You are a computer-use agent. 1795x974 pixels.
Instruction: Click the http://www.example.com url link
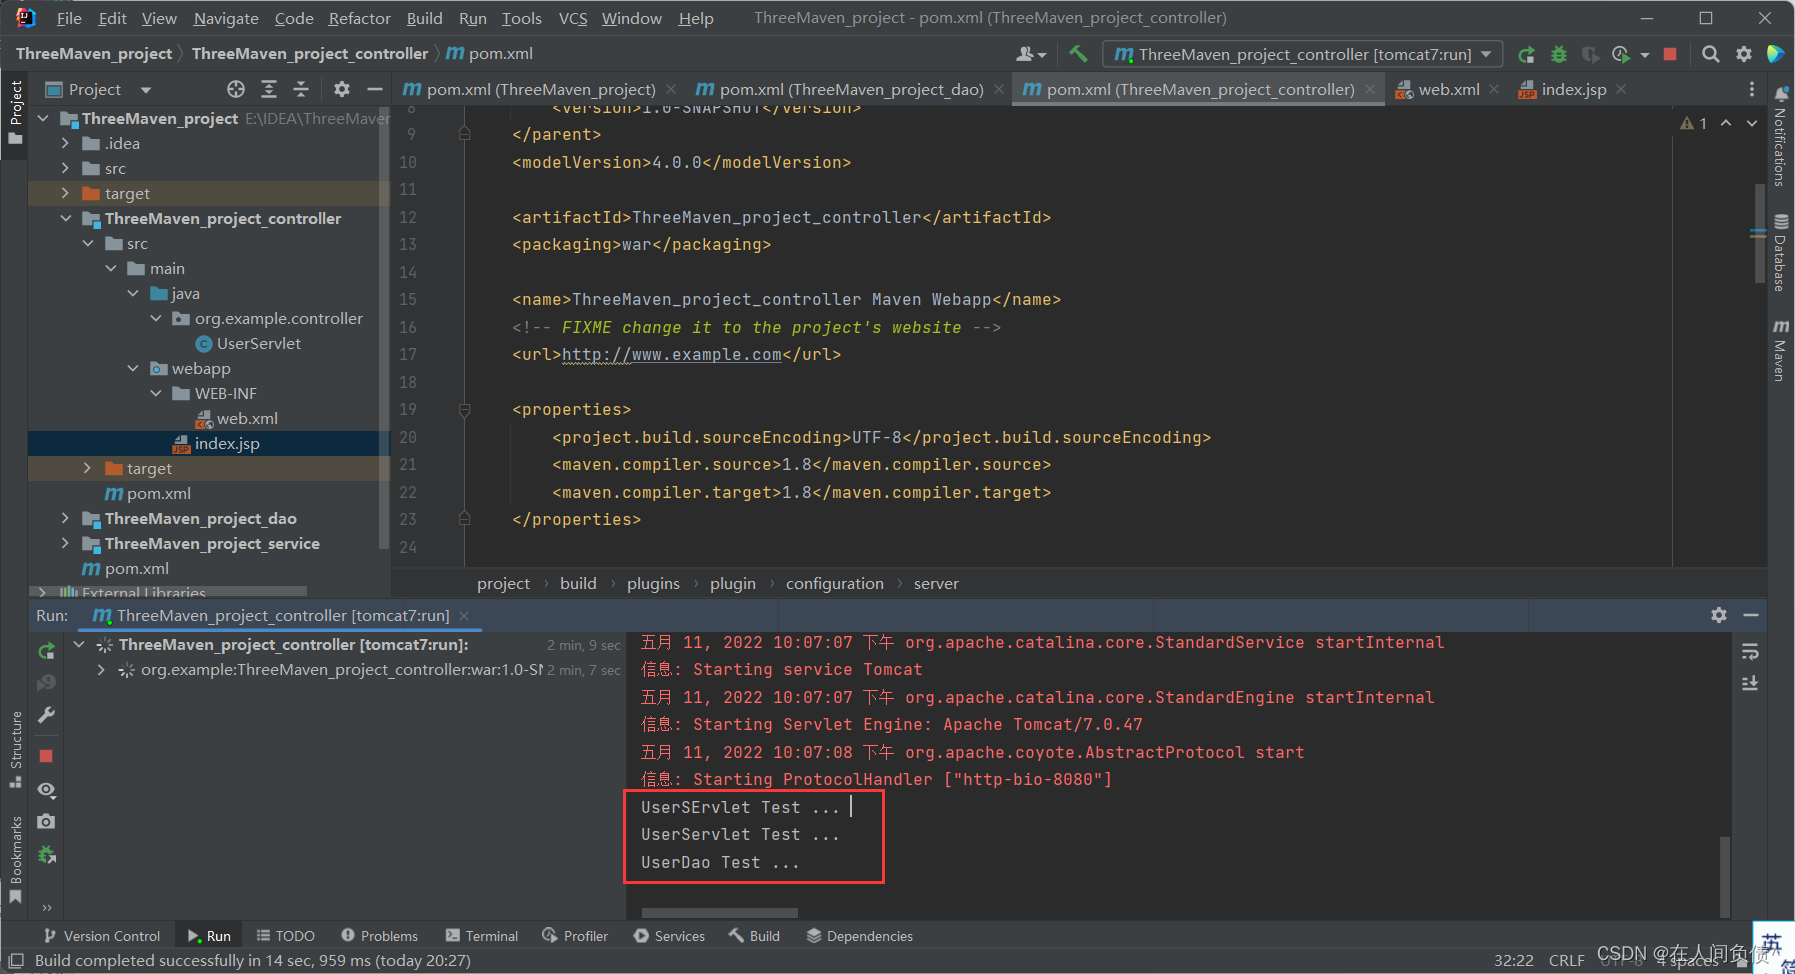[x=671, y=354]
